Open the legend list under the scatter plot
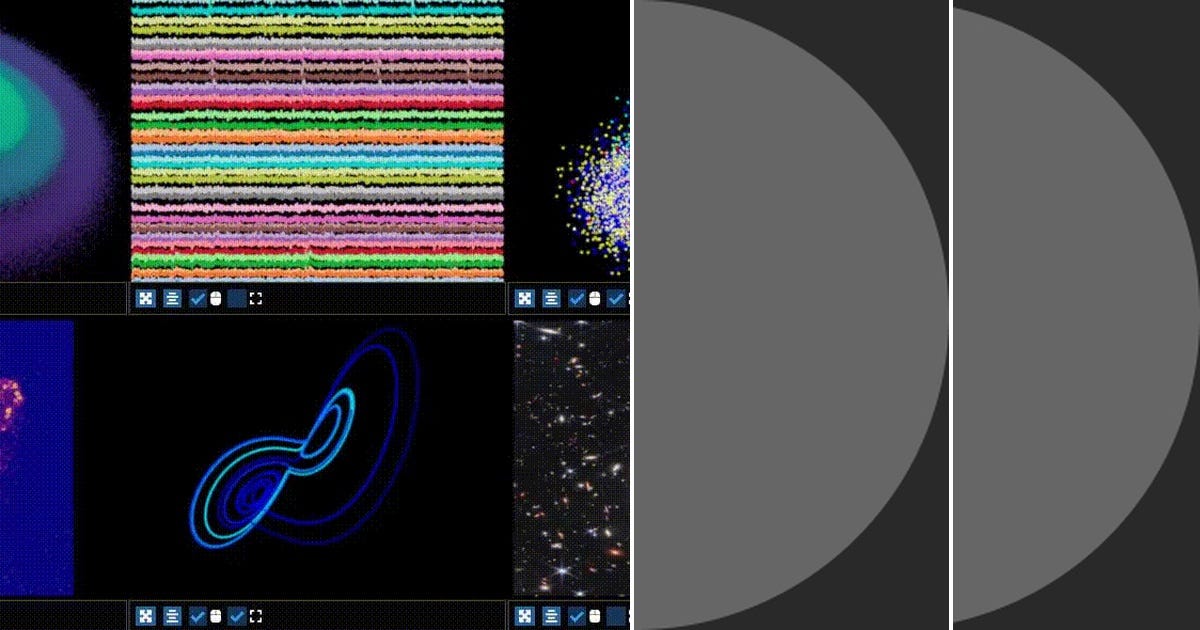The width and height of the screenshot is (1200, 630). (x=551, y=297)
